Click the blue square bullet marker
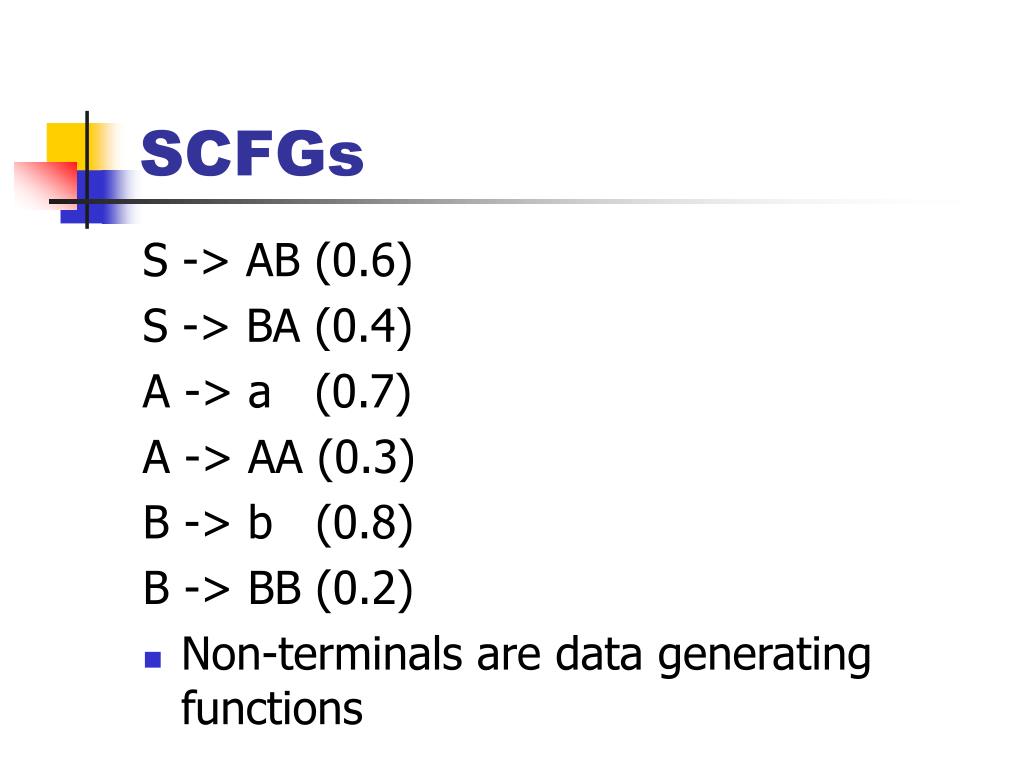Image resolution: width=1024 pixels, height=768 pixels. (x=153, y=660)
